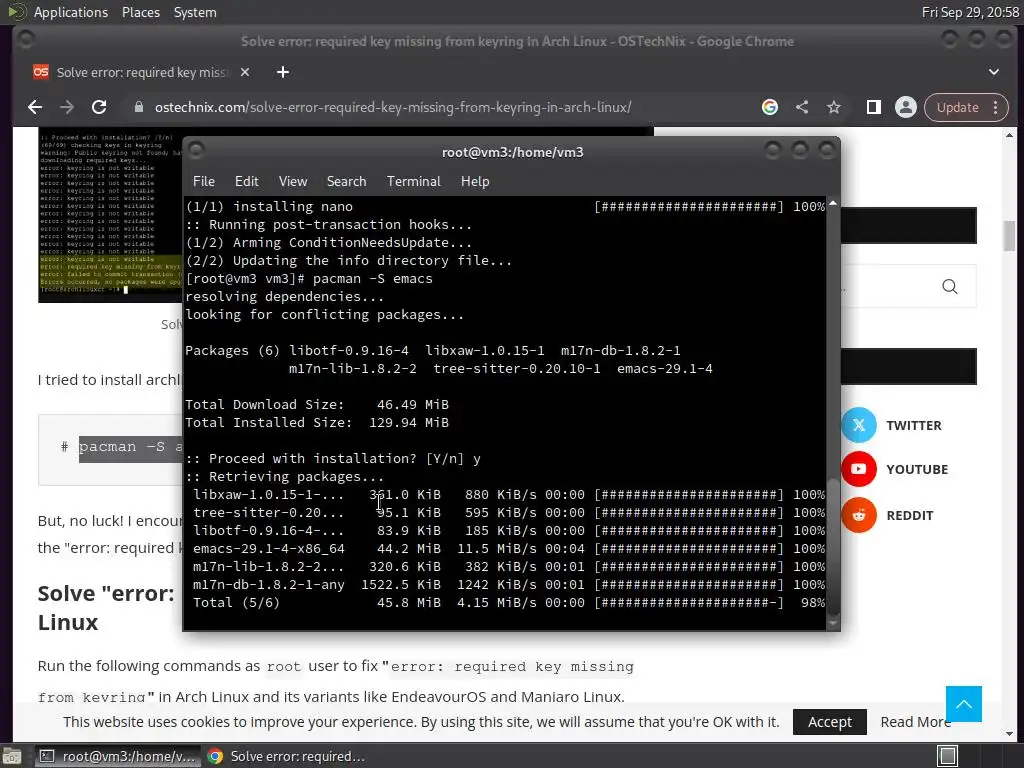Open the Terminal menu in terminal
1024x768 pixels.
(x=413, y=182)
